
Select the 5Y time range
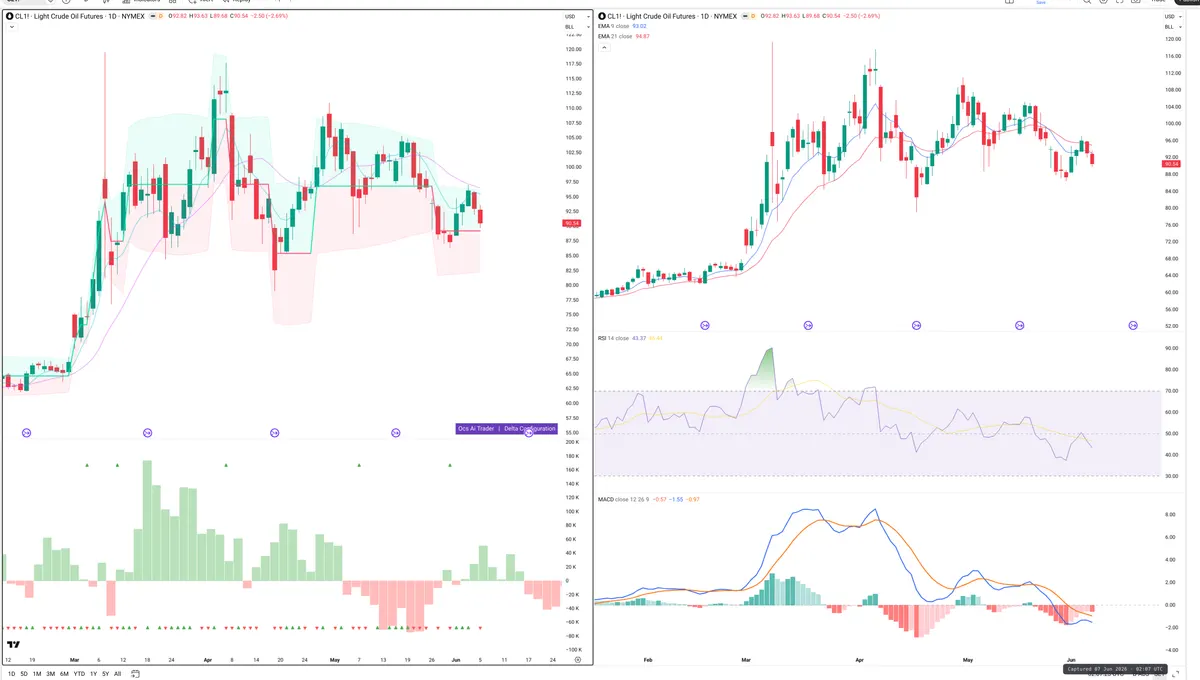105,674
